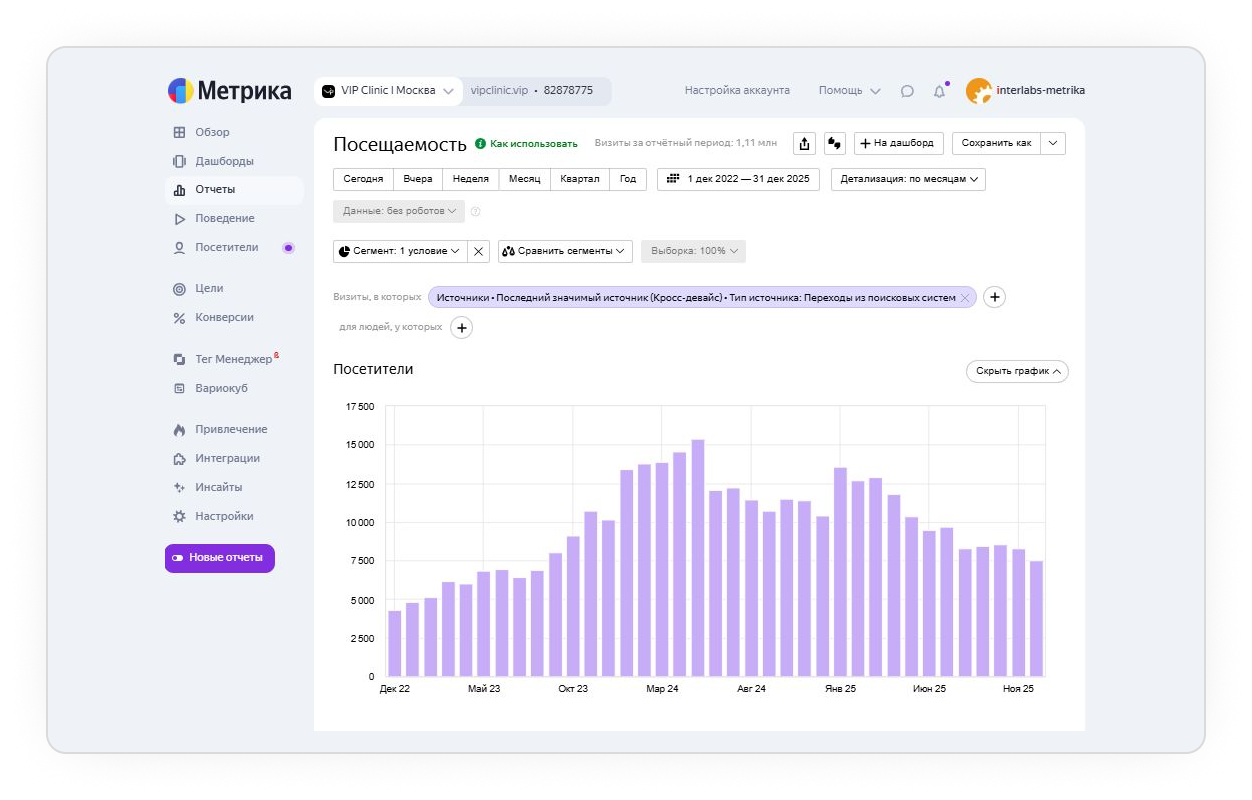Image resolution: width=1252 pixels, height=800 pixels.
Task: Open Конверсии in the sidebar
Action: (x=224, y=317)
